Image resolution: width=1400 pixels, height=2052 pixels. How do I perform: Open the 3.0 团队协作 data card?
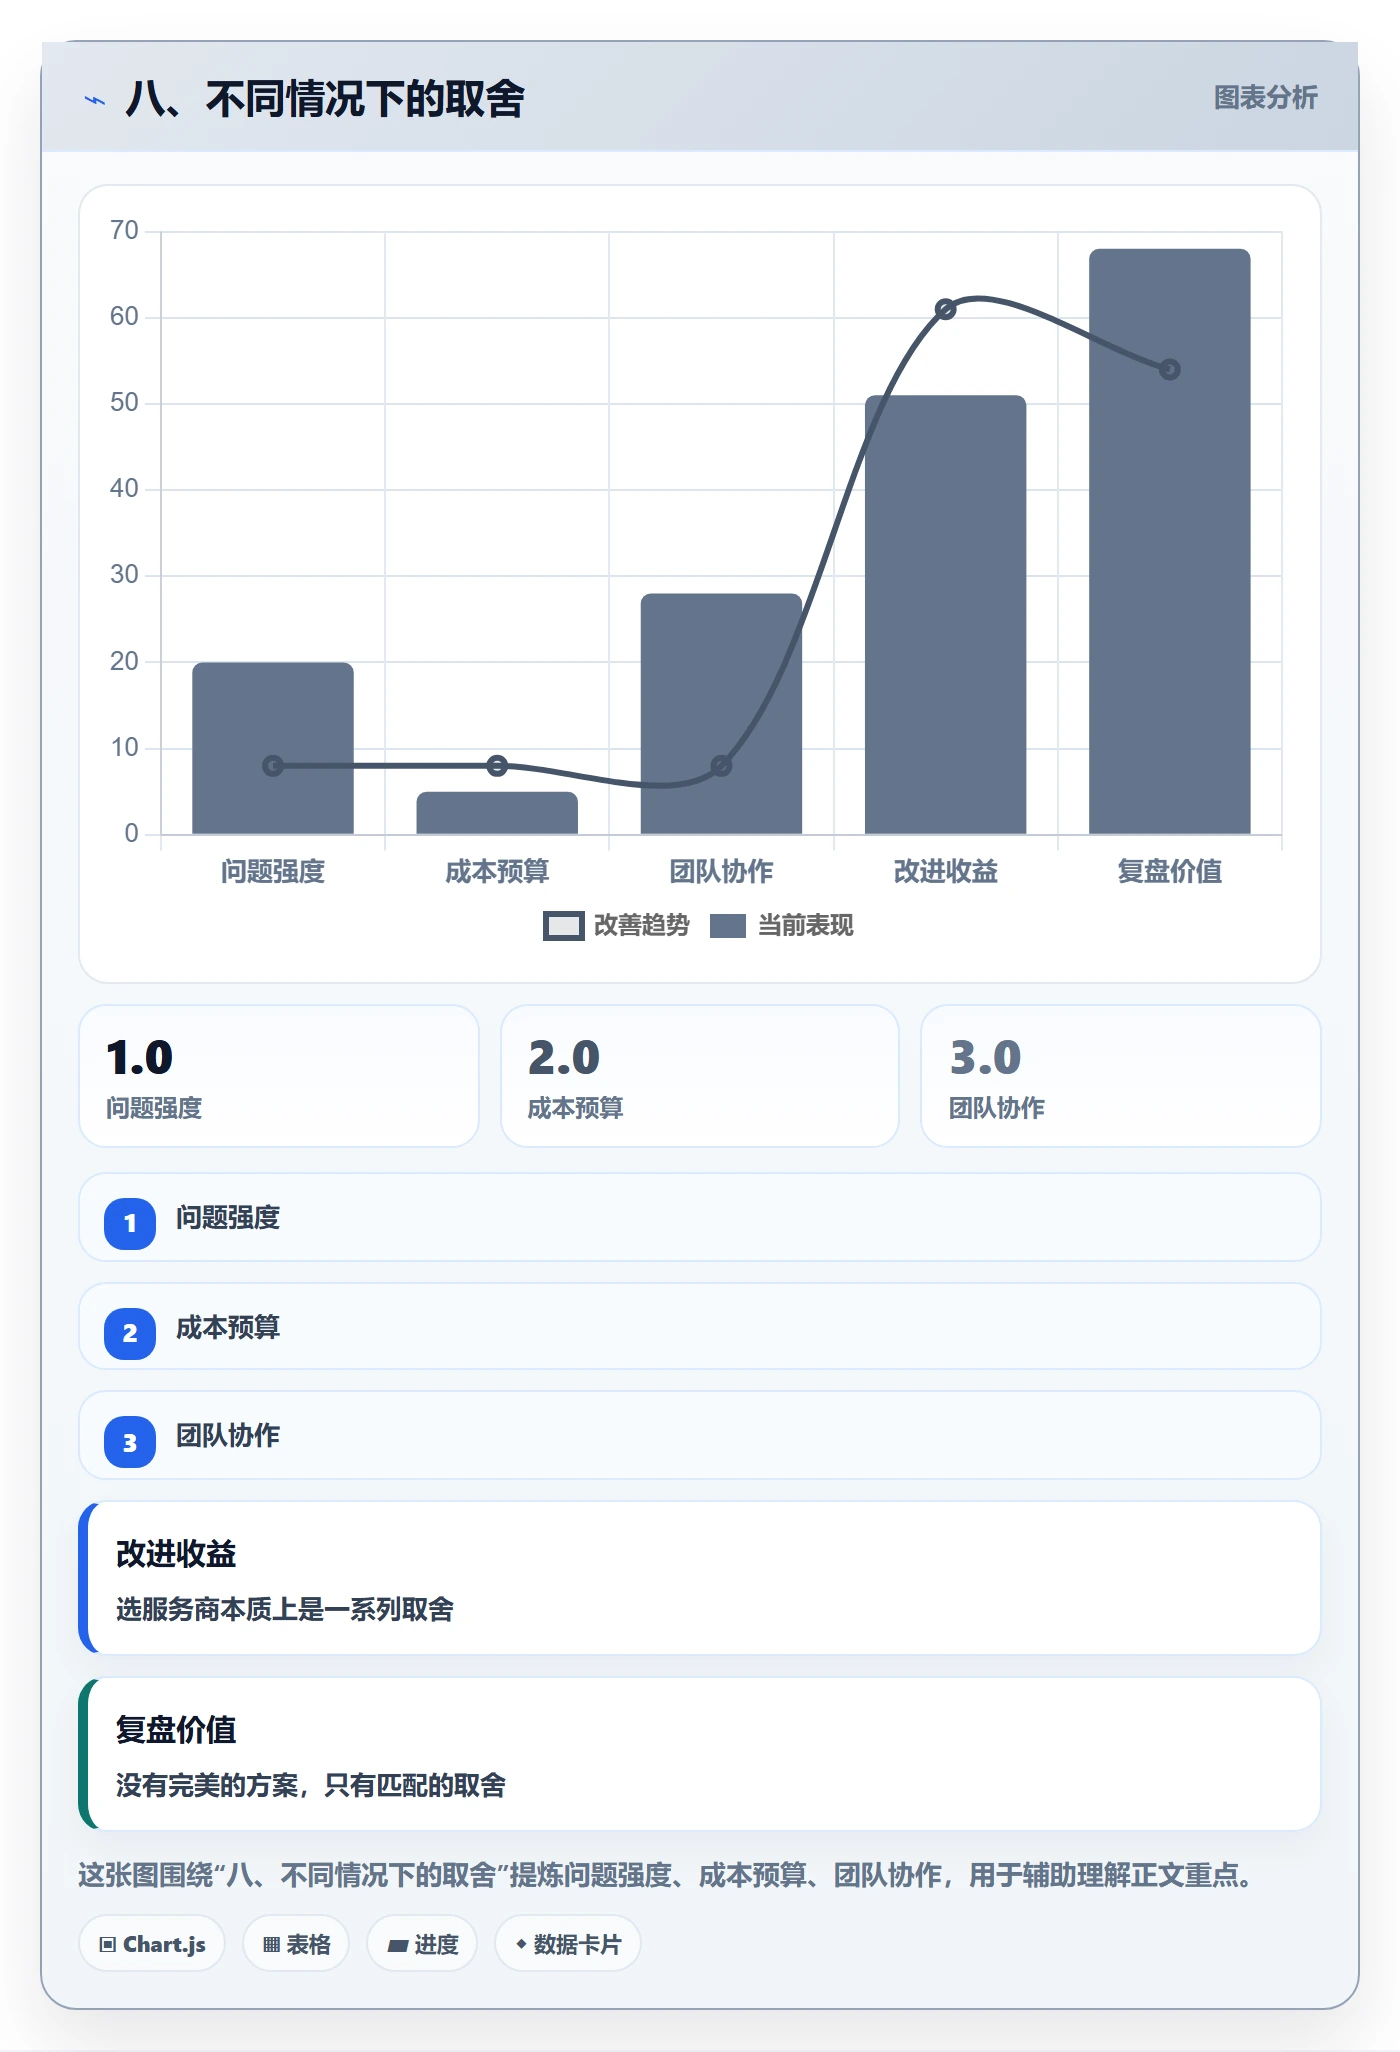(1121, 1076)
